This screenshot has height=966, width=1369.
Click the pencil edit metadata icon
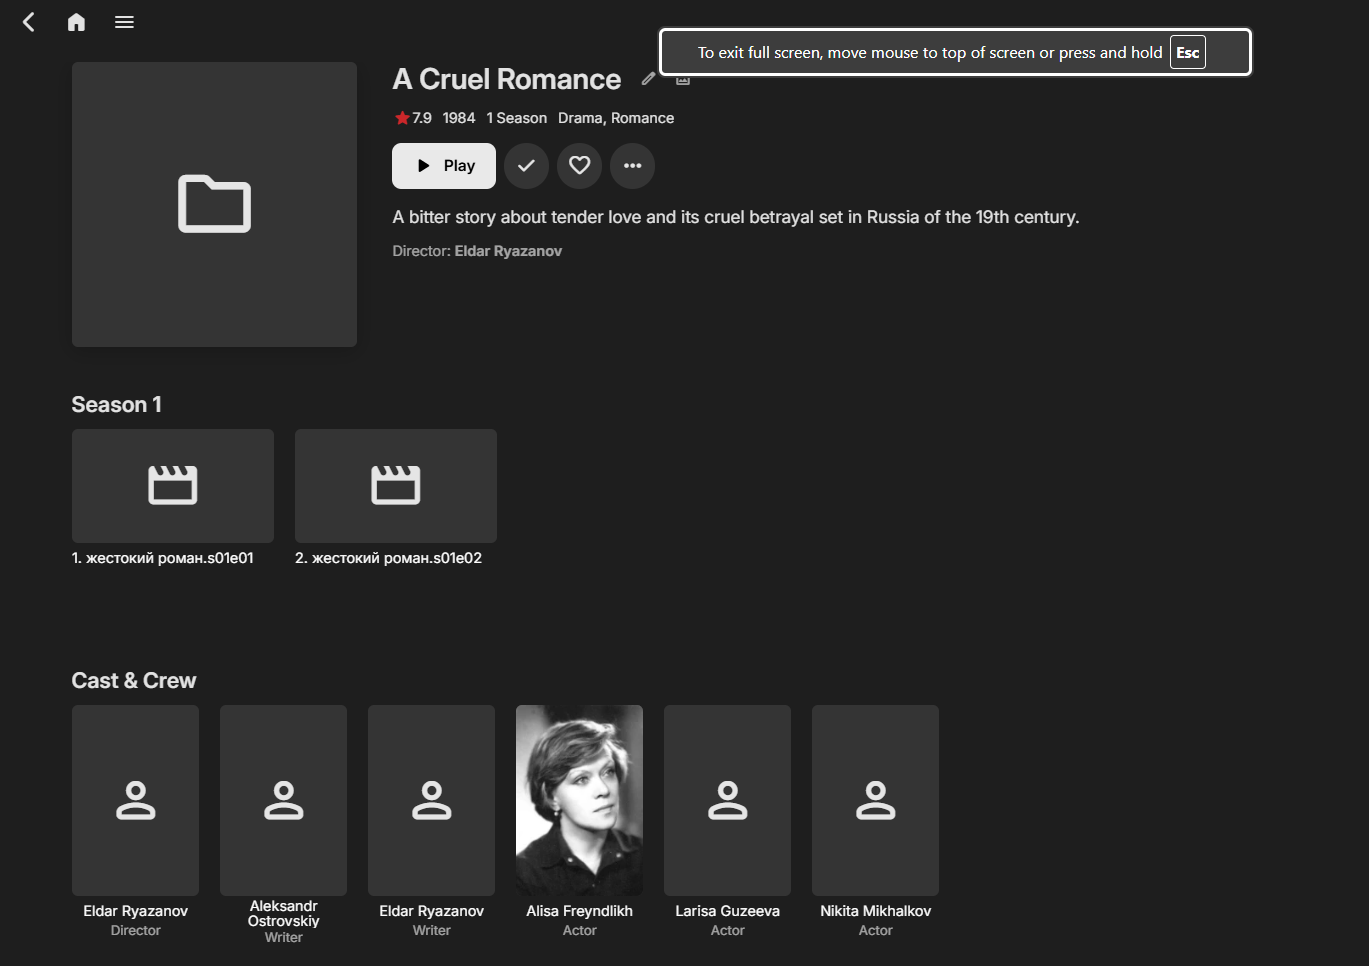click(x=648, y=79)
